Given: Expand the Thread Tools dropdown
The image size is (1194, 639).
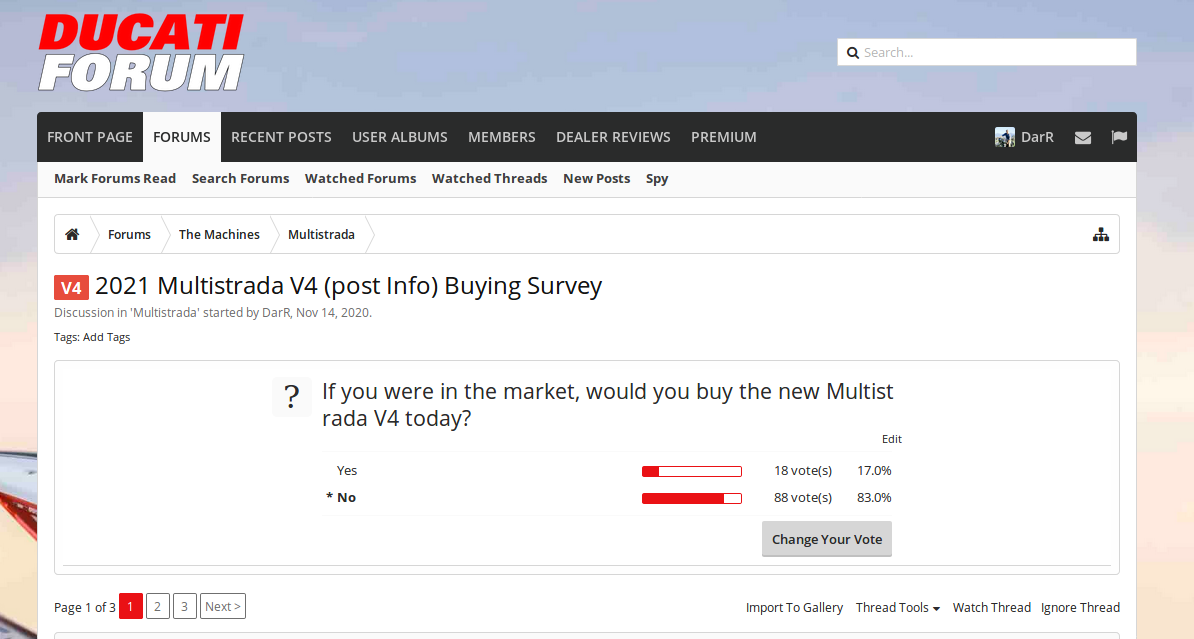Looking at the screenshot, I should [x=897, y=607].
